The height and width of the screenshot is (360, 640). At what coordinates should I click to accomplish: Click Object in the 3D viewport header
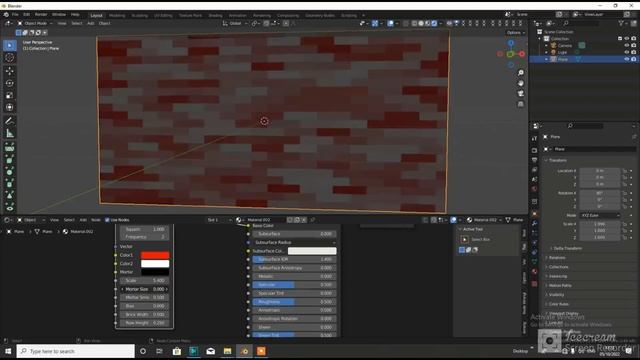tap(104, 23)
